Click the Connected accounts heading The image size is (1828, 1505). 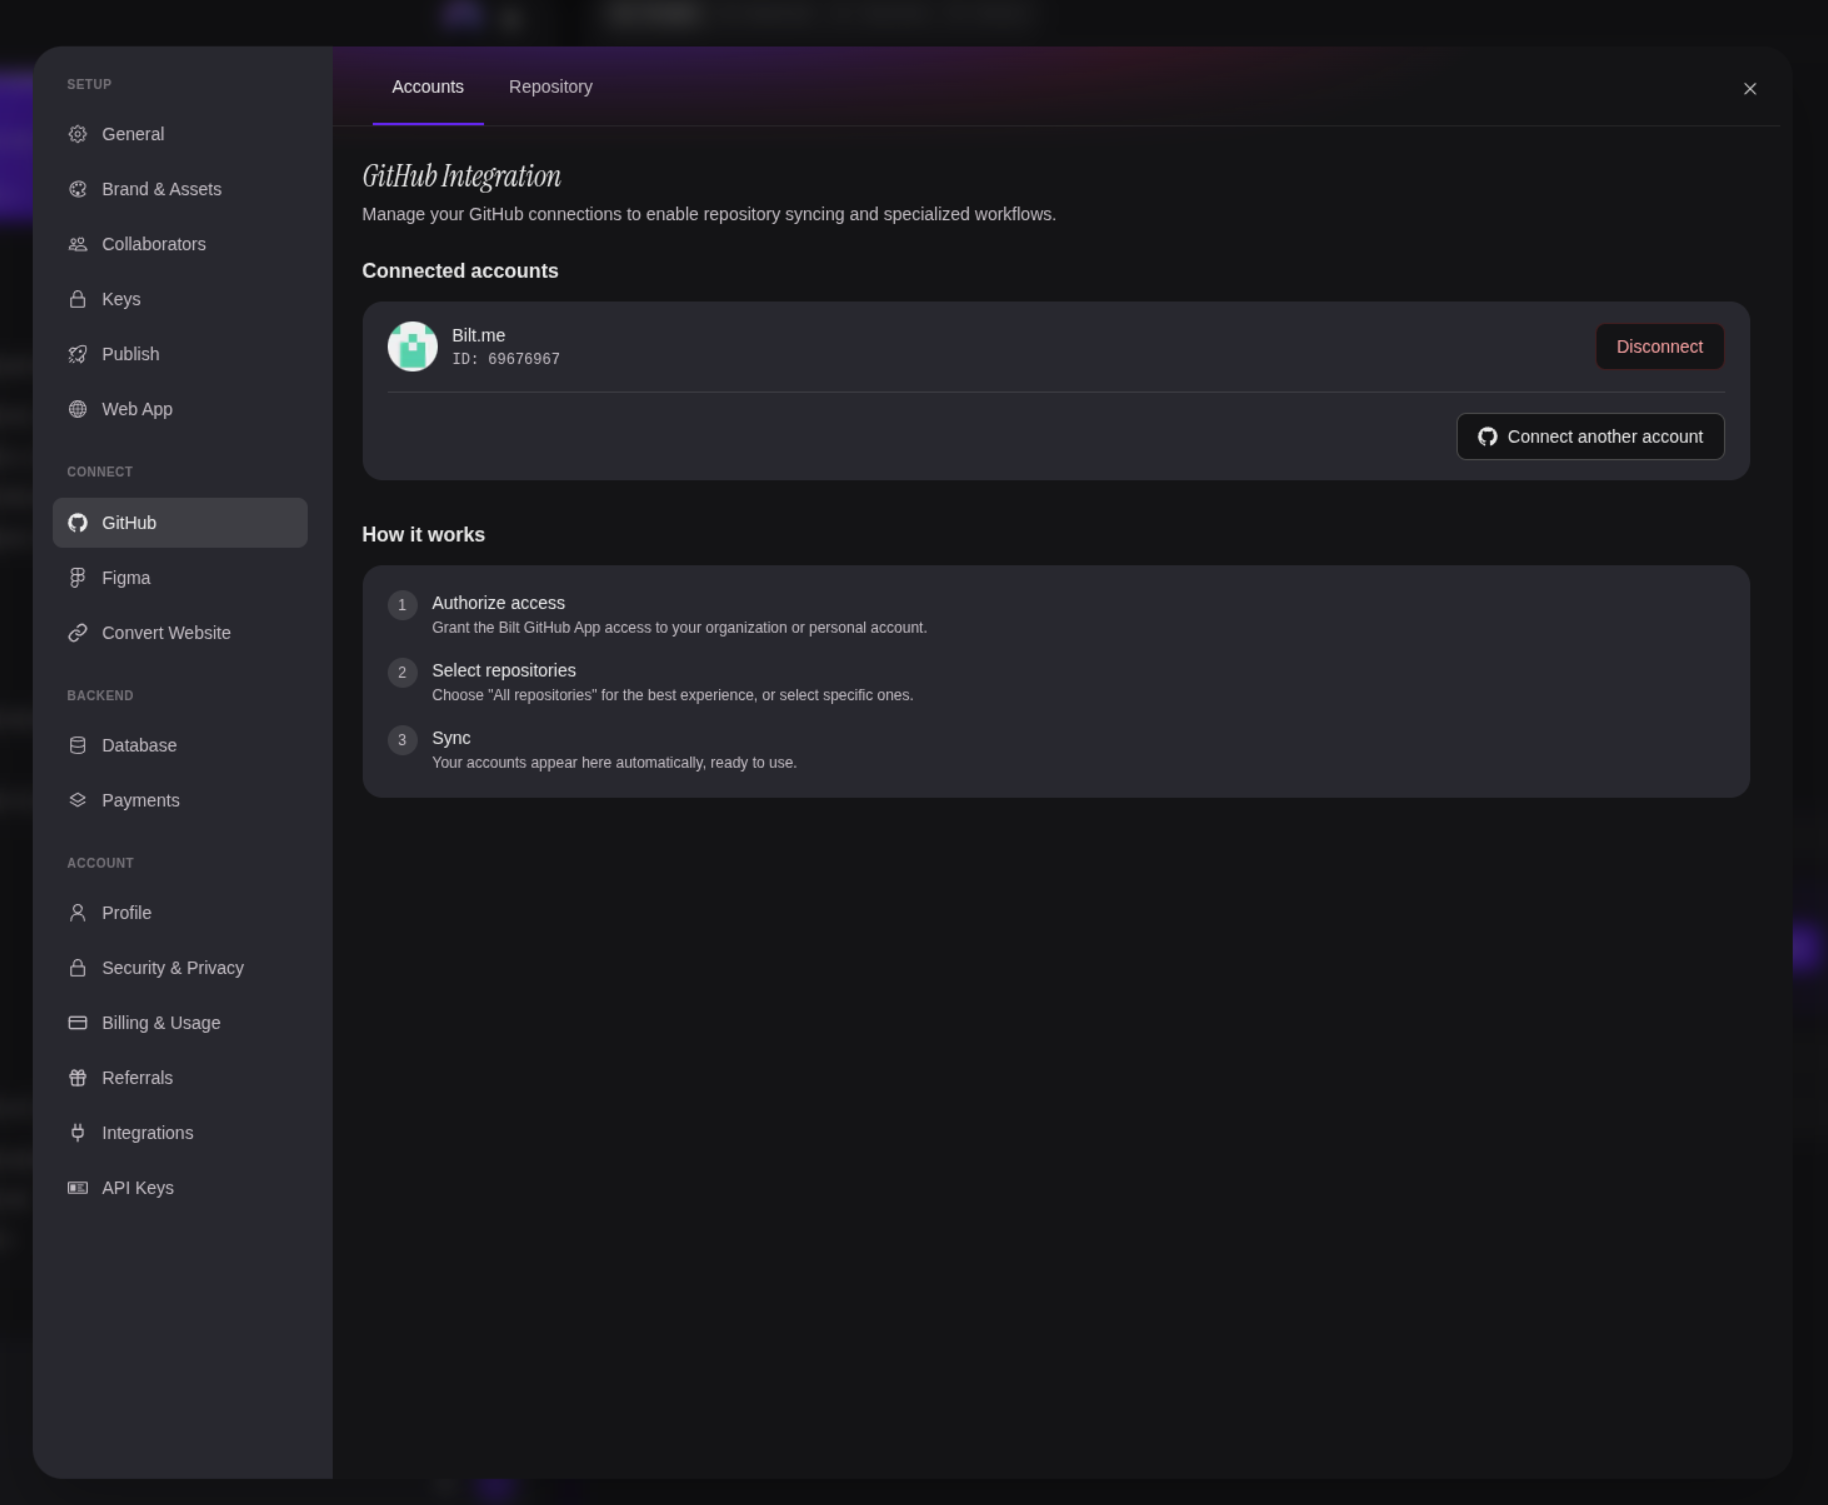tap(460, 271)
